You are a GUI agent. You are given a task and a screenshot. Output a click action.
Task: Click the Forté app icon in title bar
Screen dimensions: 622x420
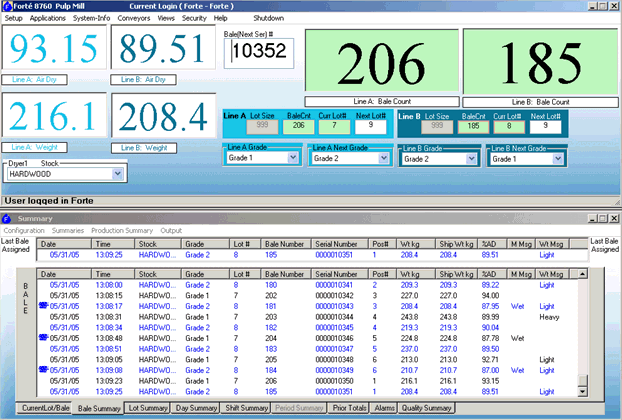[7, 6]
